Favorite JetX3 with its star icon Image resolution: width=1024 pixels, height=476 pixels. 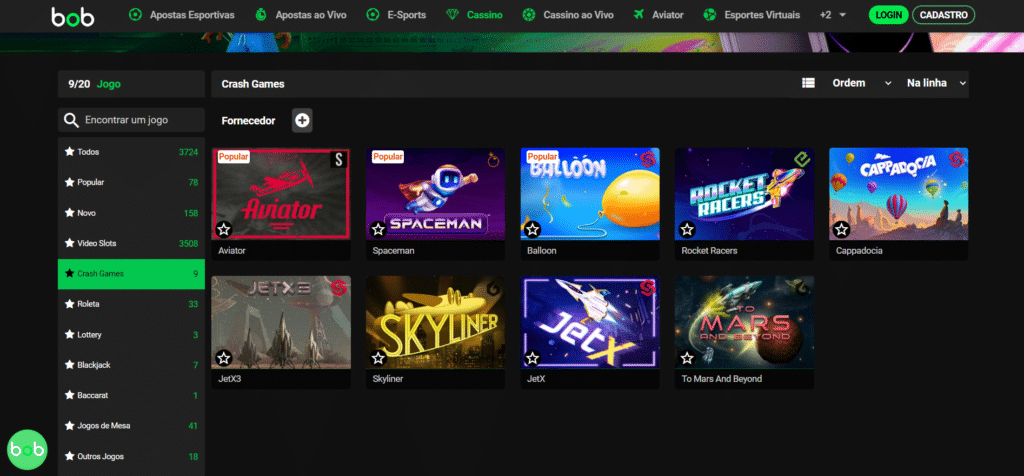click(224, 358)
